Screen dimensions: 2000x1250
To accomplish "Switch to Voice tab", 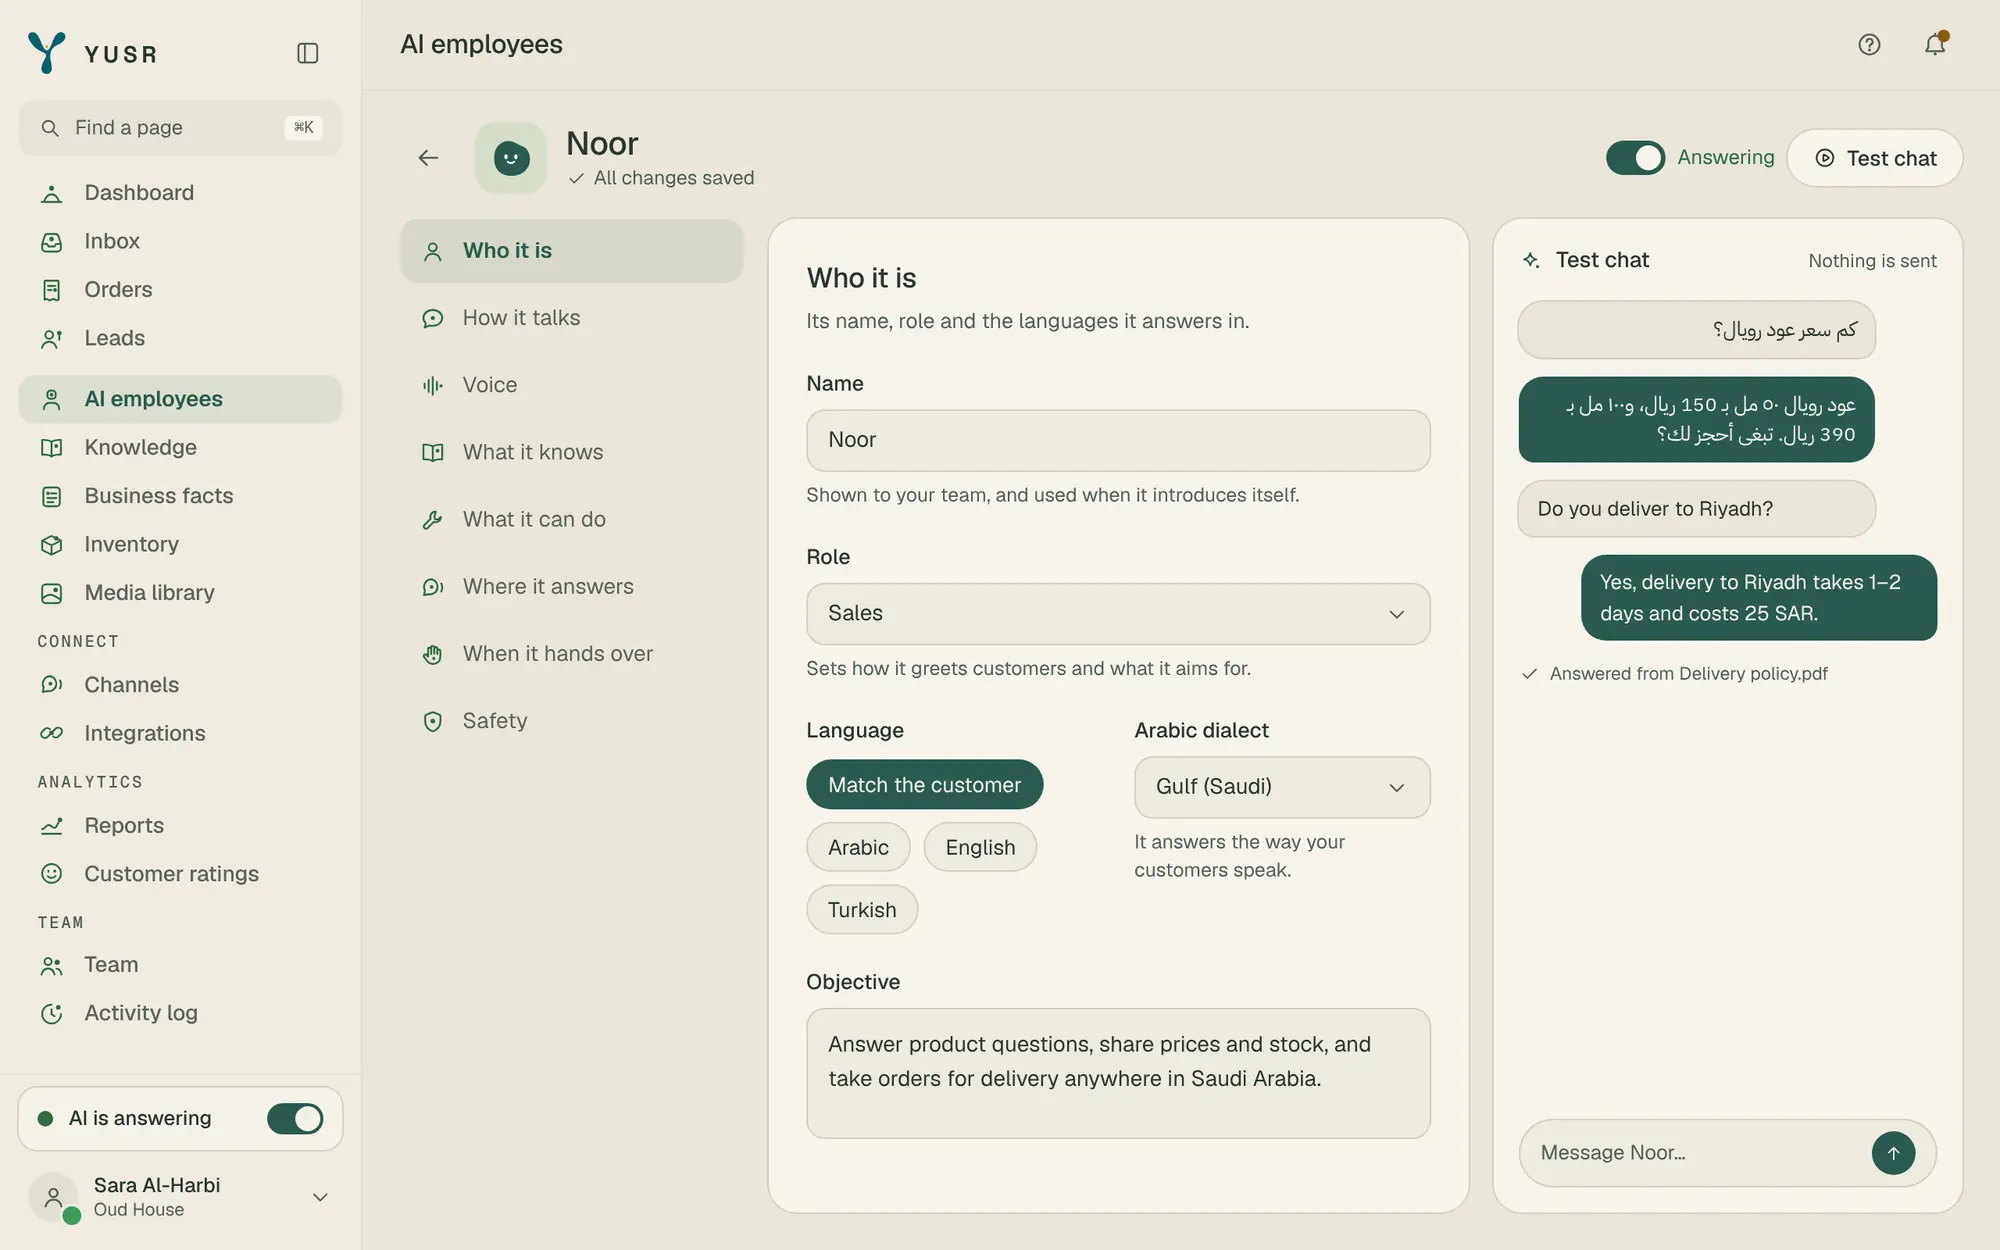I will tap(572, 385).
